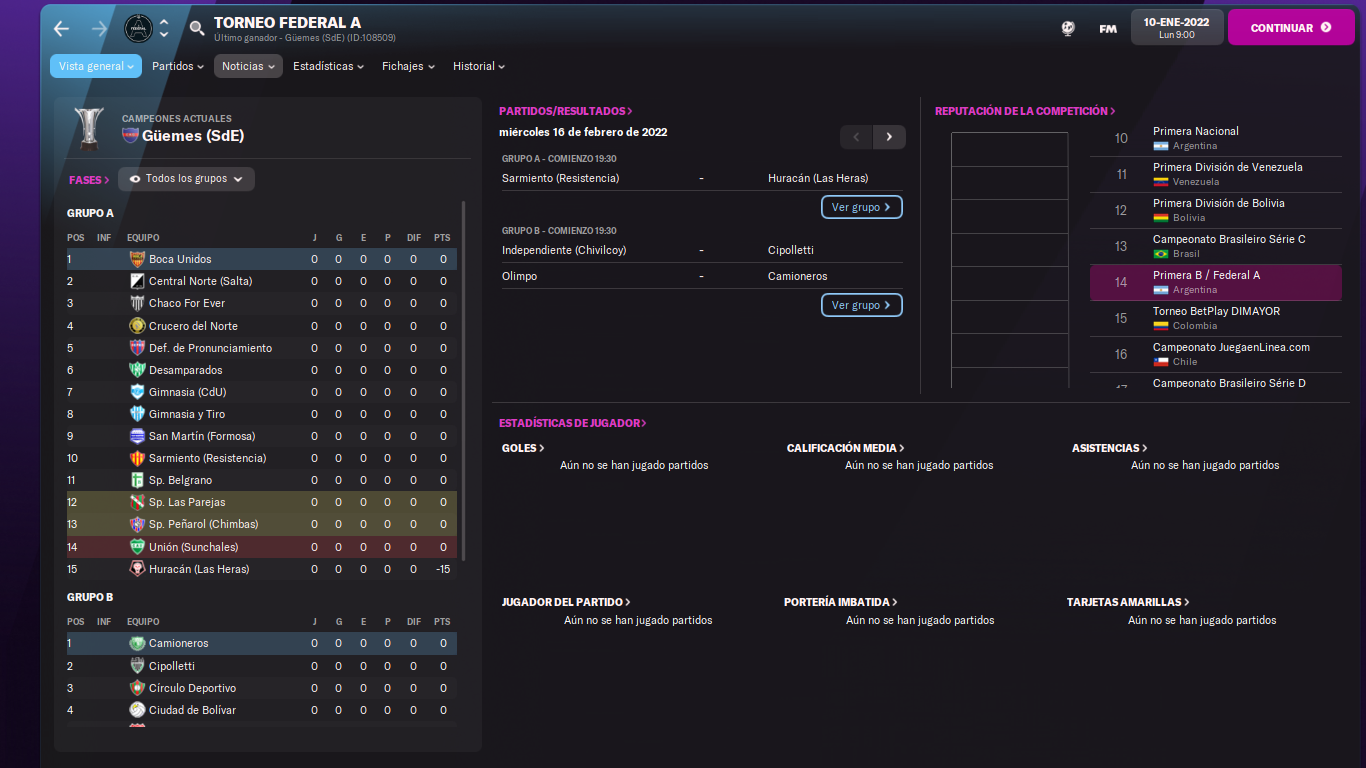
Task: Click the Torneo Federal A trophy icon
Action: (x=89, y=128)
